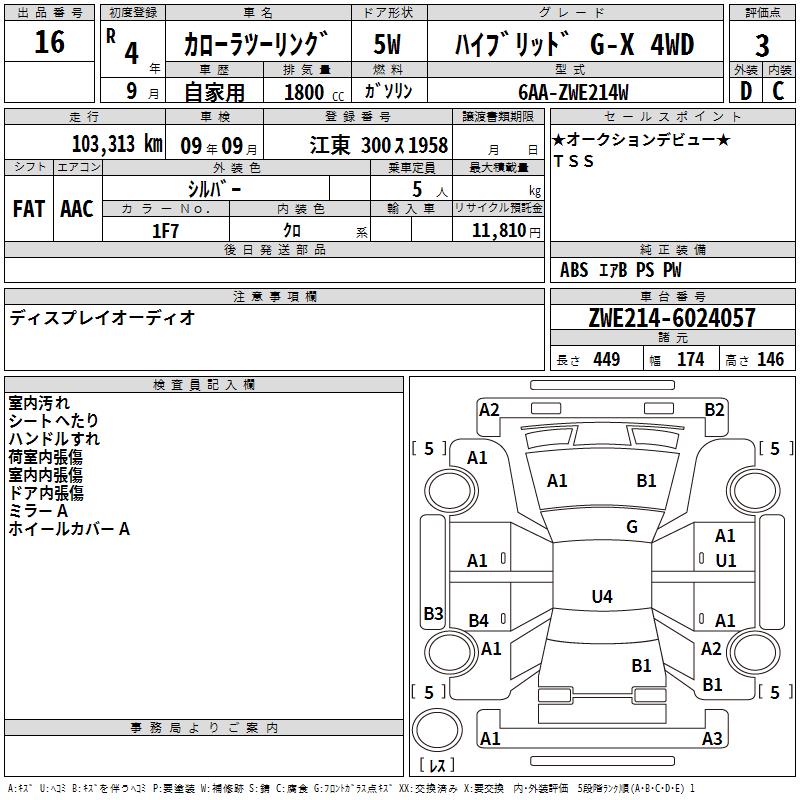Click roof U4 dent mark
800x800 pixels.
point(602,596)
